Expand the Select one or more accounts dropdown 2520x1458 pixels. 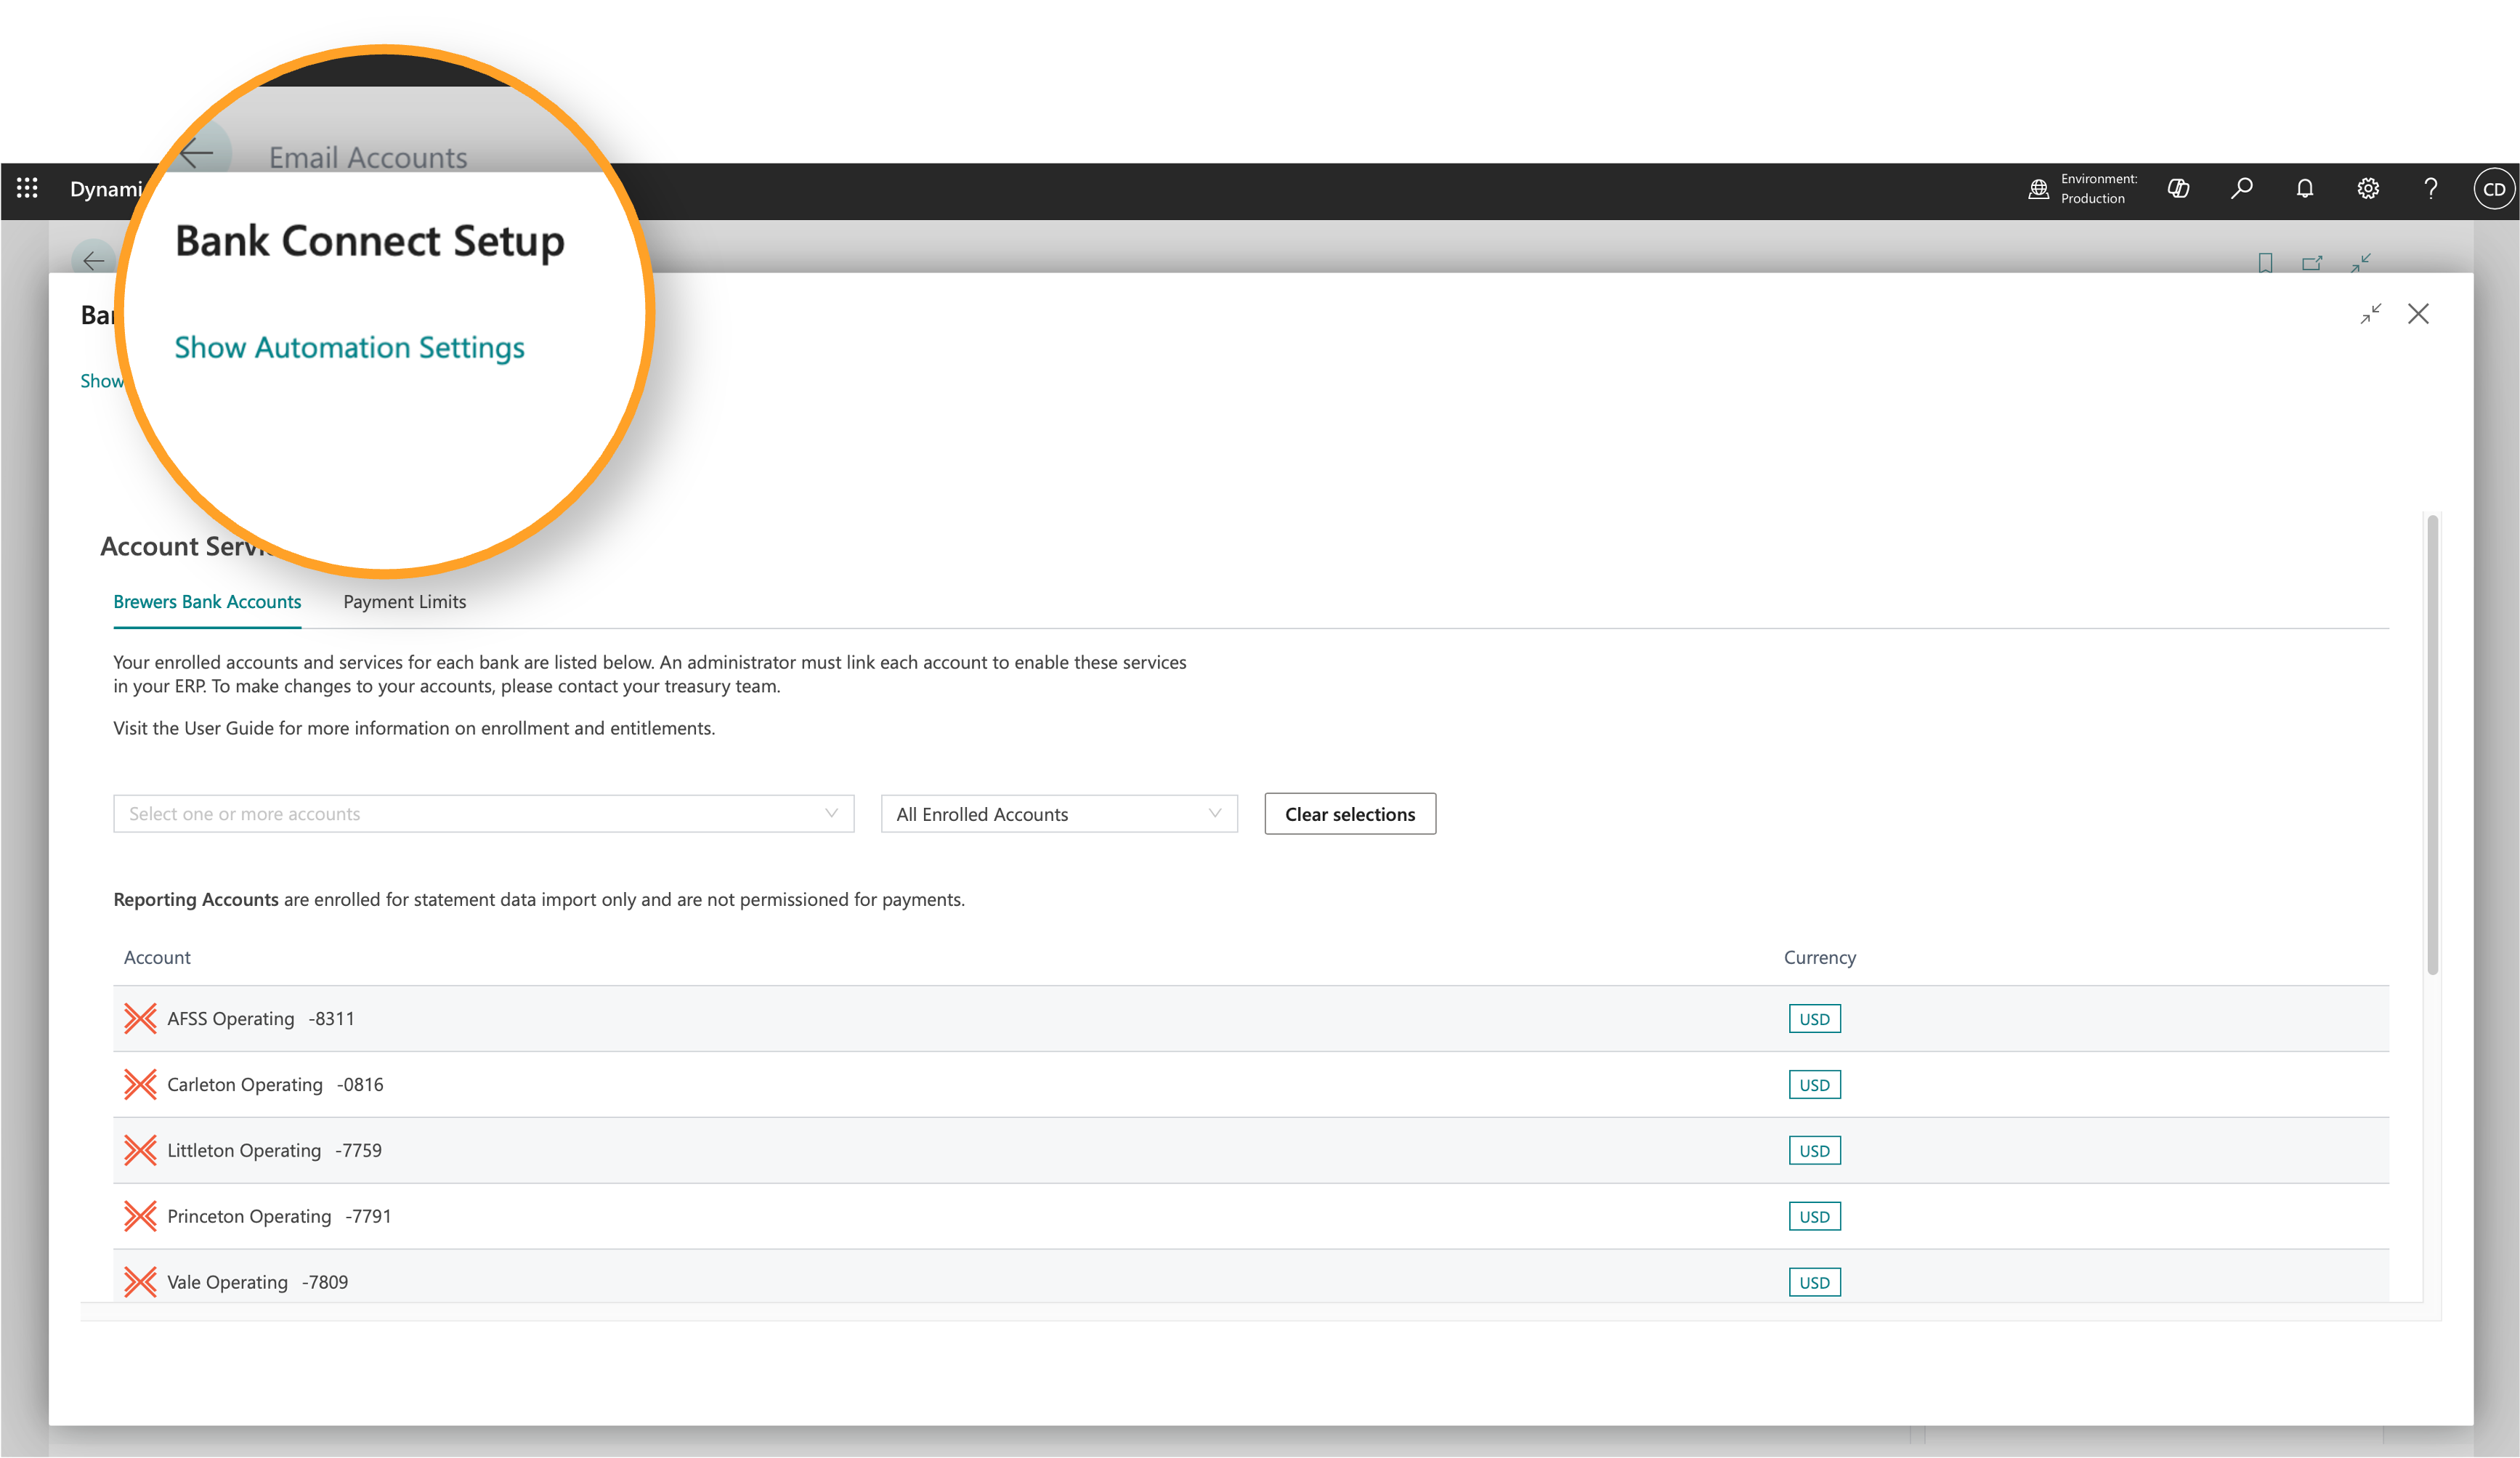tap(484, 814)
